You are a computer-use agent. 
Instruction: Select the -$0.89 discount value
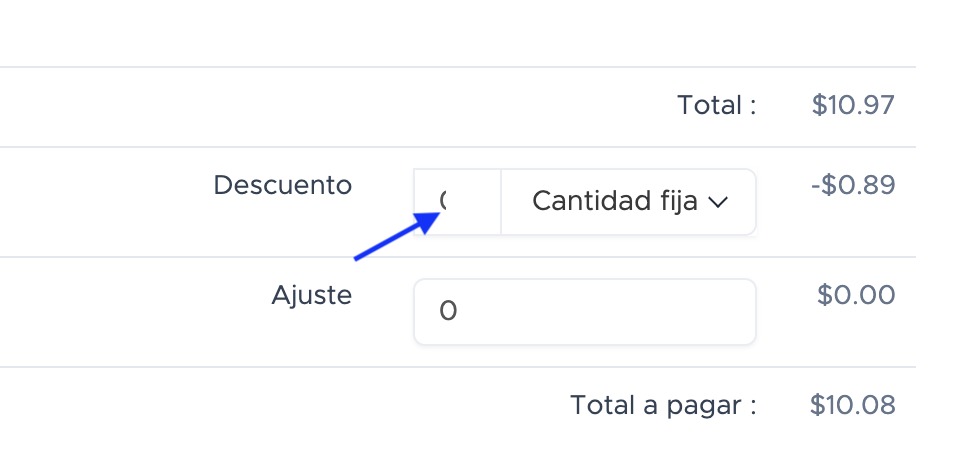[x=851, y=185]
